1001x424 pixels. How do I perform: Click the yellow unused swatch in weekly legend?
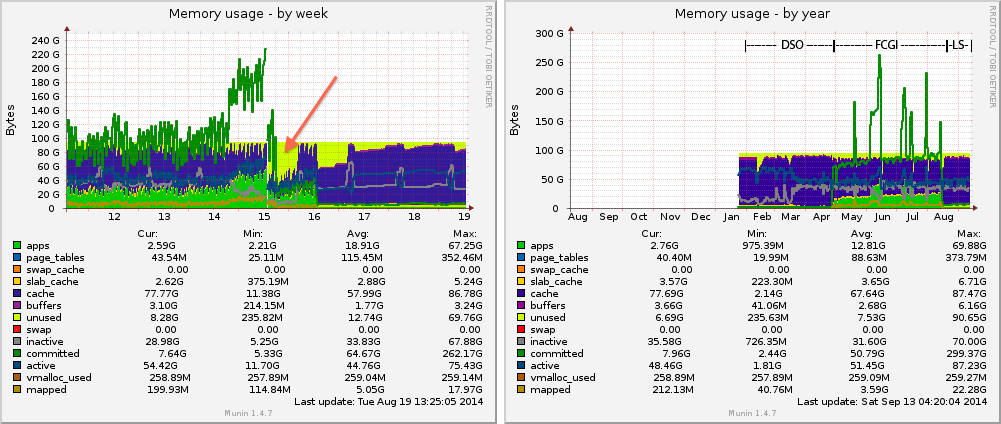(x=17, y=317)
